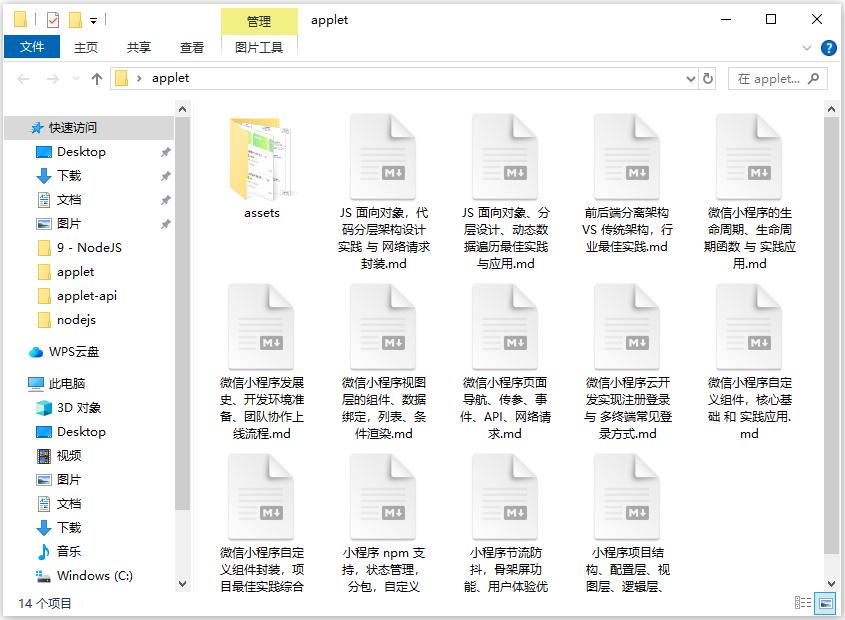Click the search magnifier icon

point(813,79)
